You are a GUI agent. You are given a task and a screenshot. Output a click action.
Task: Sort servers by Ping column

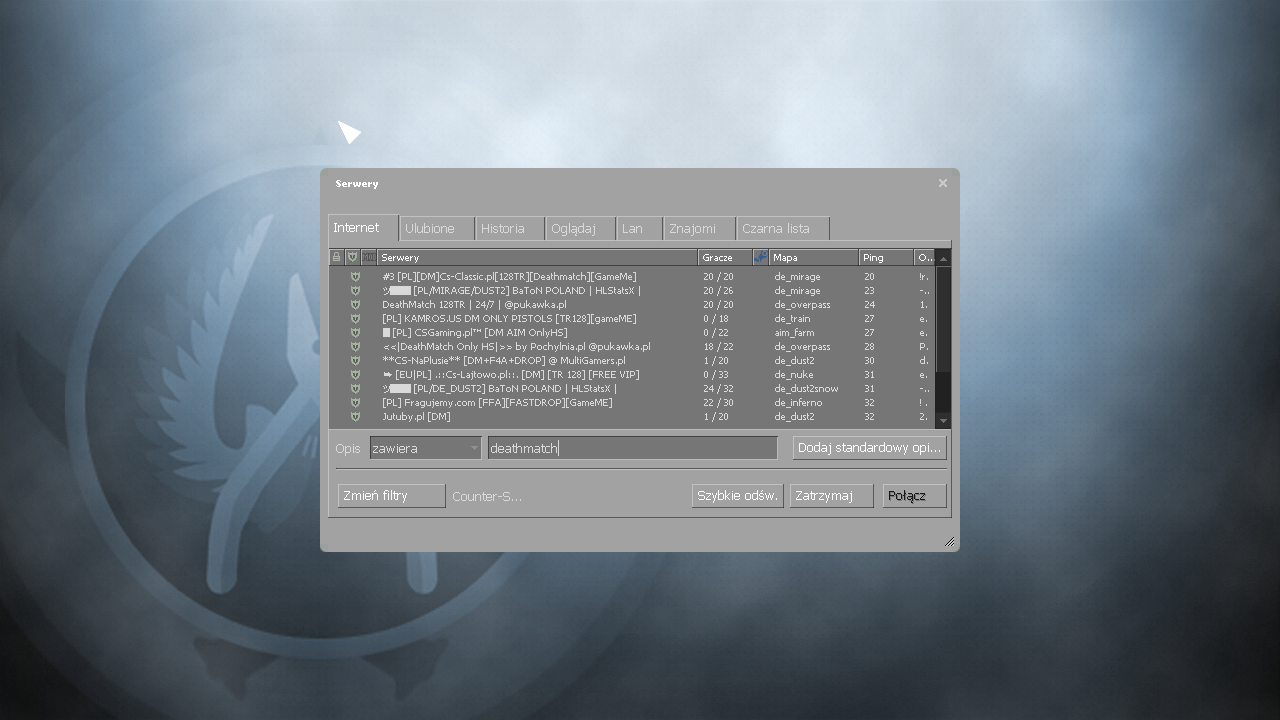885,257
